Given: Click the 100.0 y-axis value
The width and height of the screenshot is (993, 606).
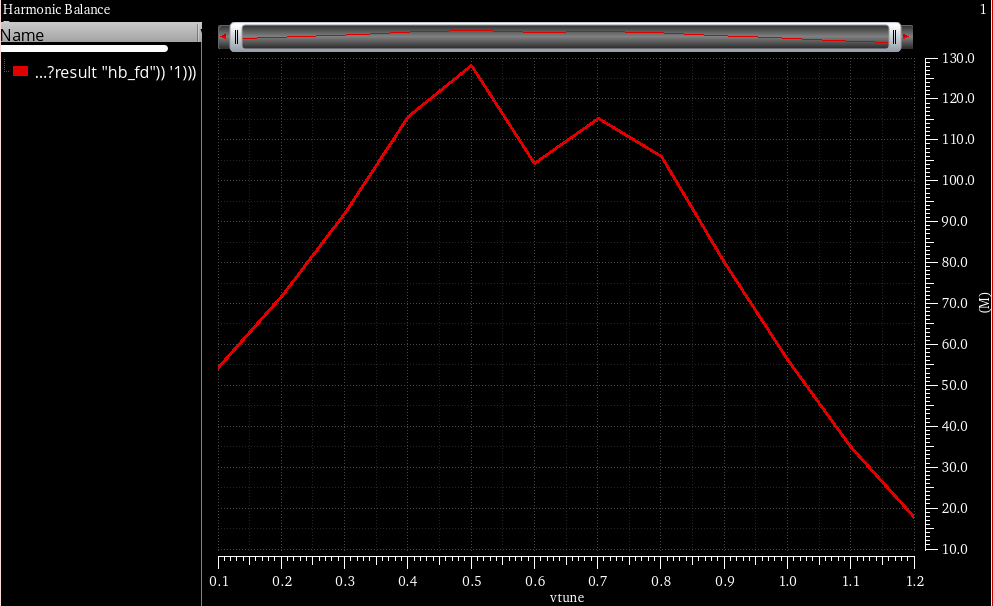Looking at the screenshot, I should point(958,180).
